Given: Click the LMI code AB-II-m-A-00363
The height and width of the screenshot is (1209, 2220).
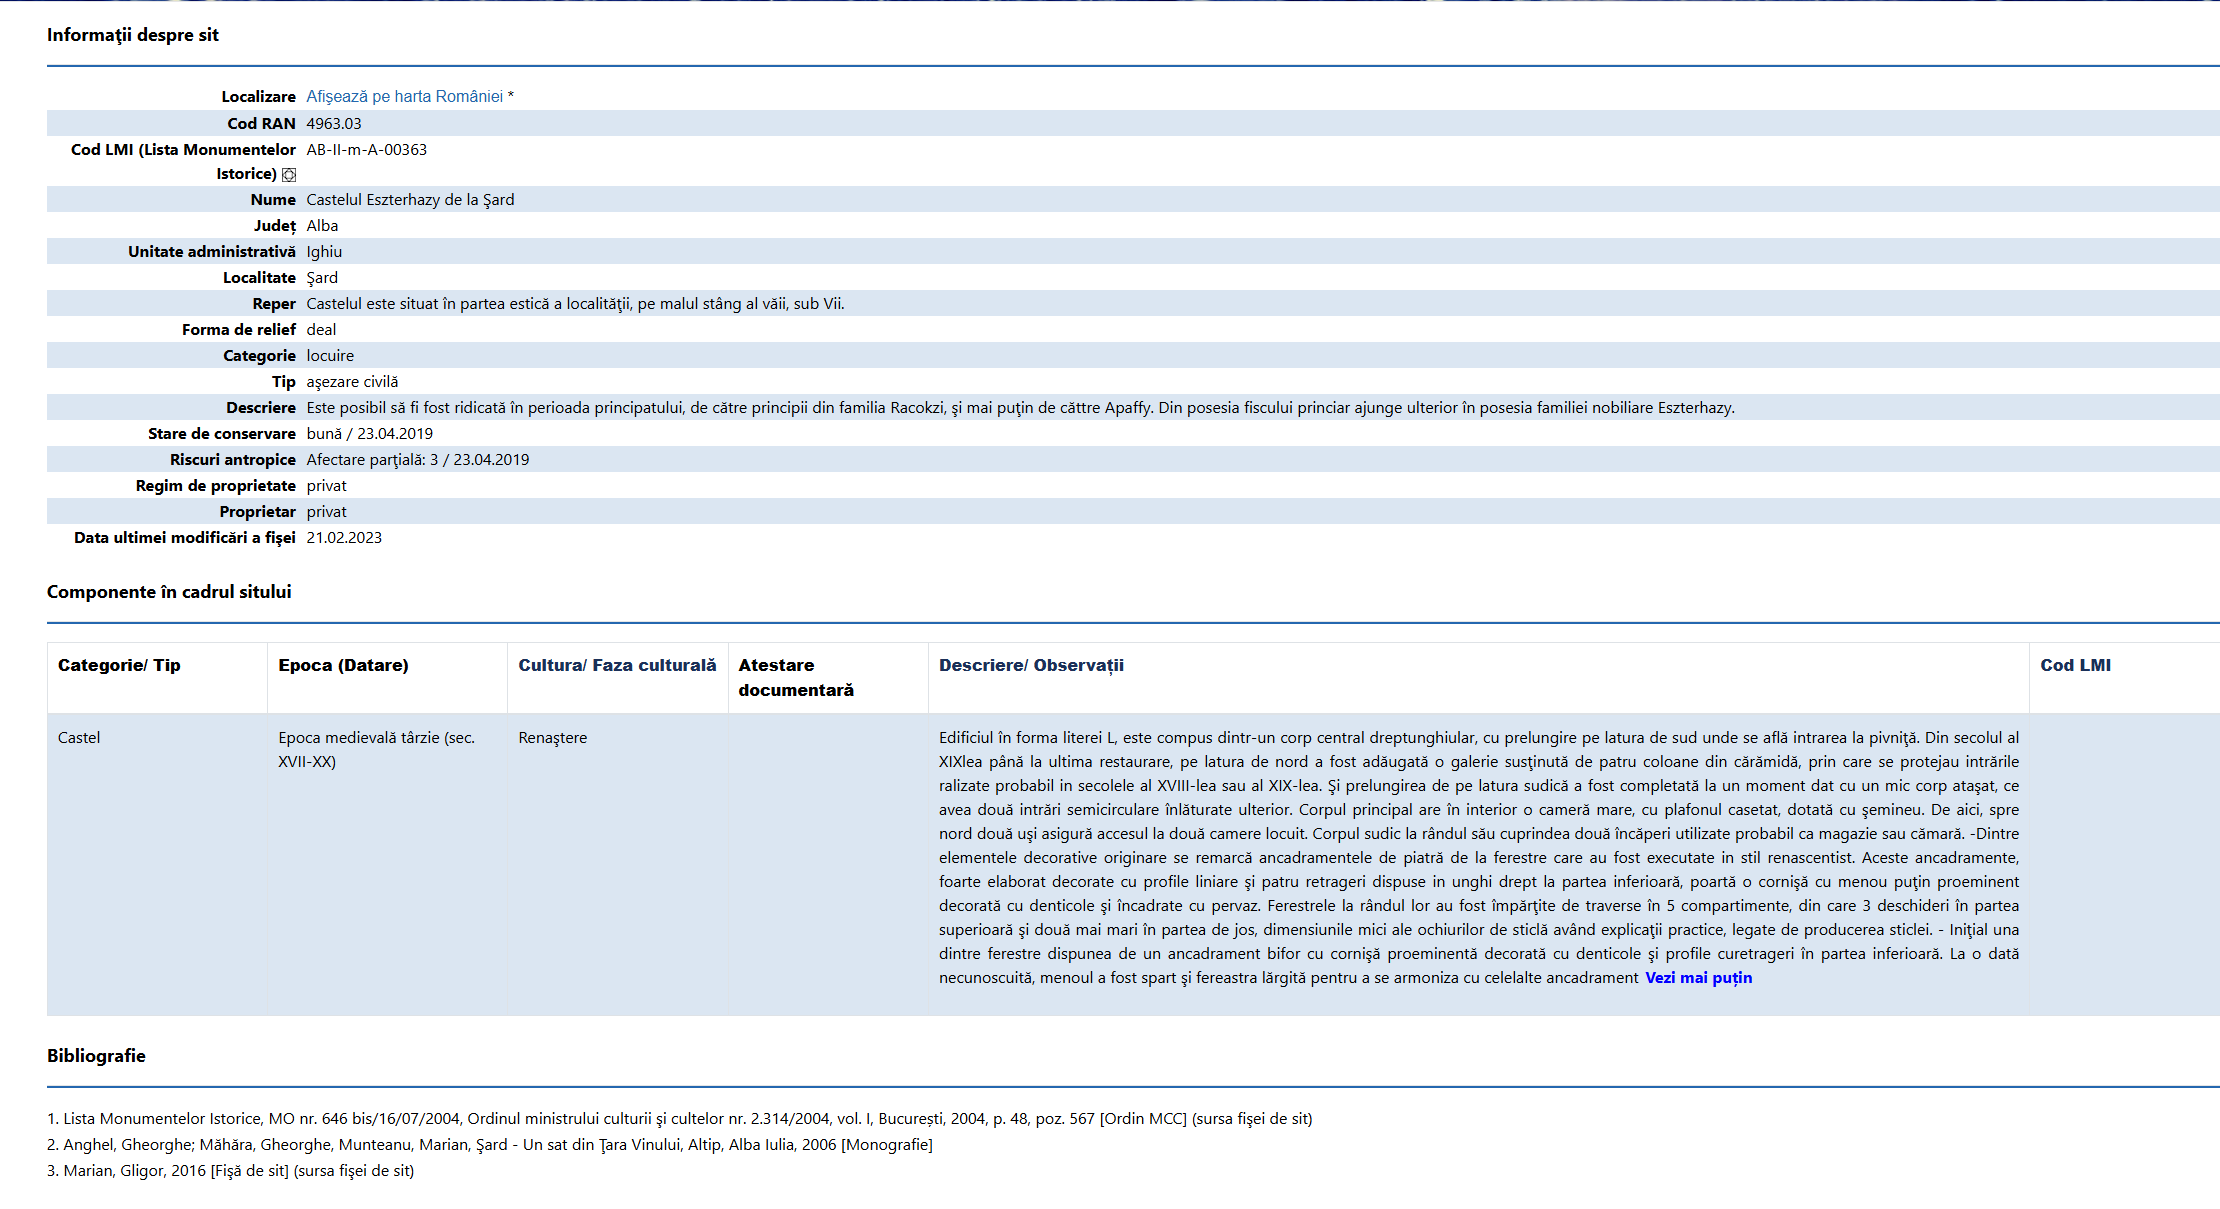Looking at the screenshot, I should [366, 149].
